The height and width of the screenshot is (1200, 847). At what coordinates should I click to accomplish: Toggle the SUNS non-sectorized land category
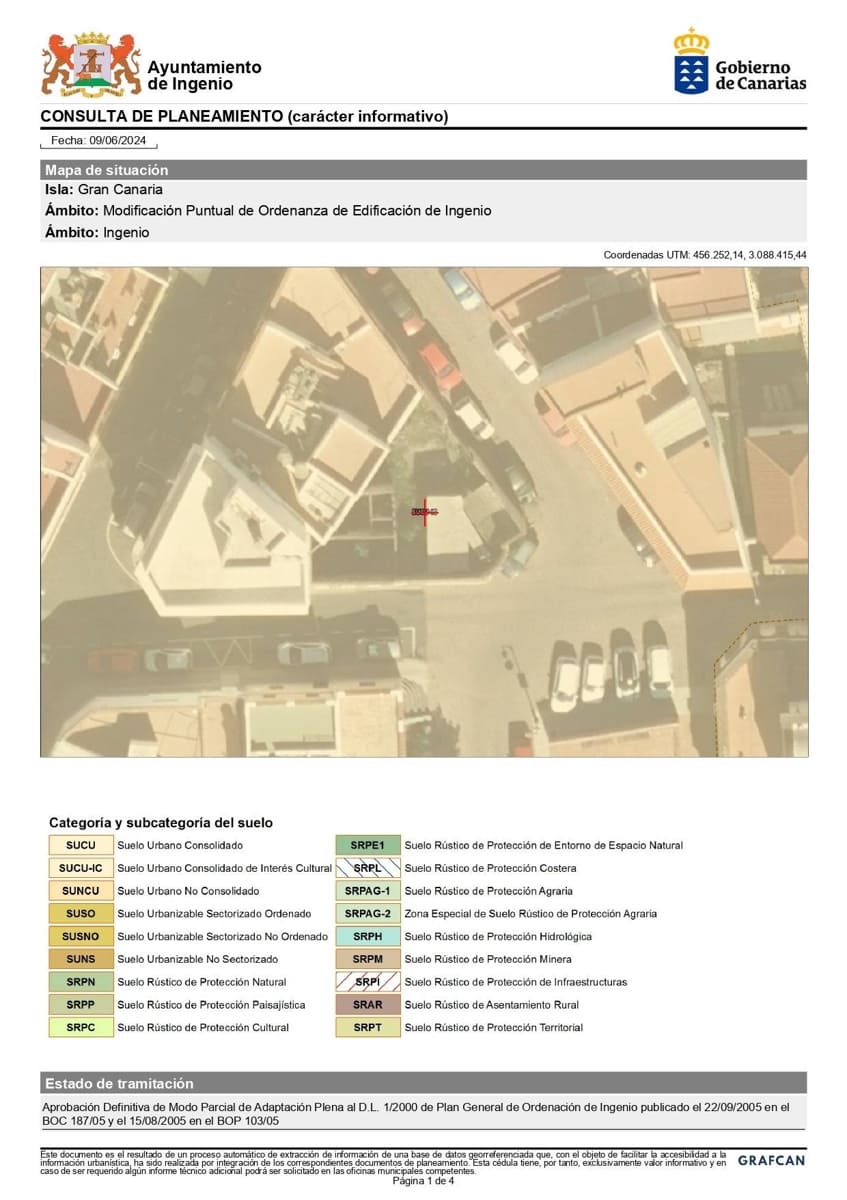click(x=81, y=959)
